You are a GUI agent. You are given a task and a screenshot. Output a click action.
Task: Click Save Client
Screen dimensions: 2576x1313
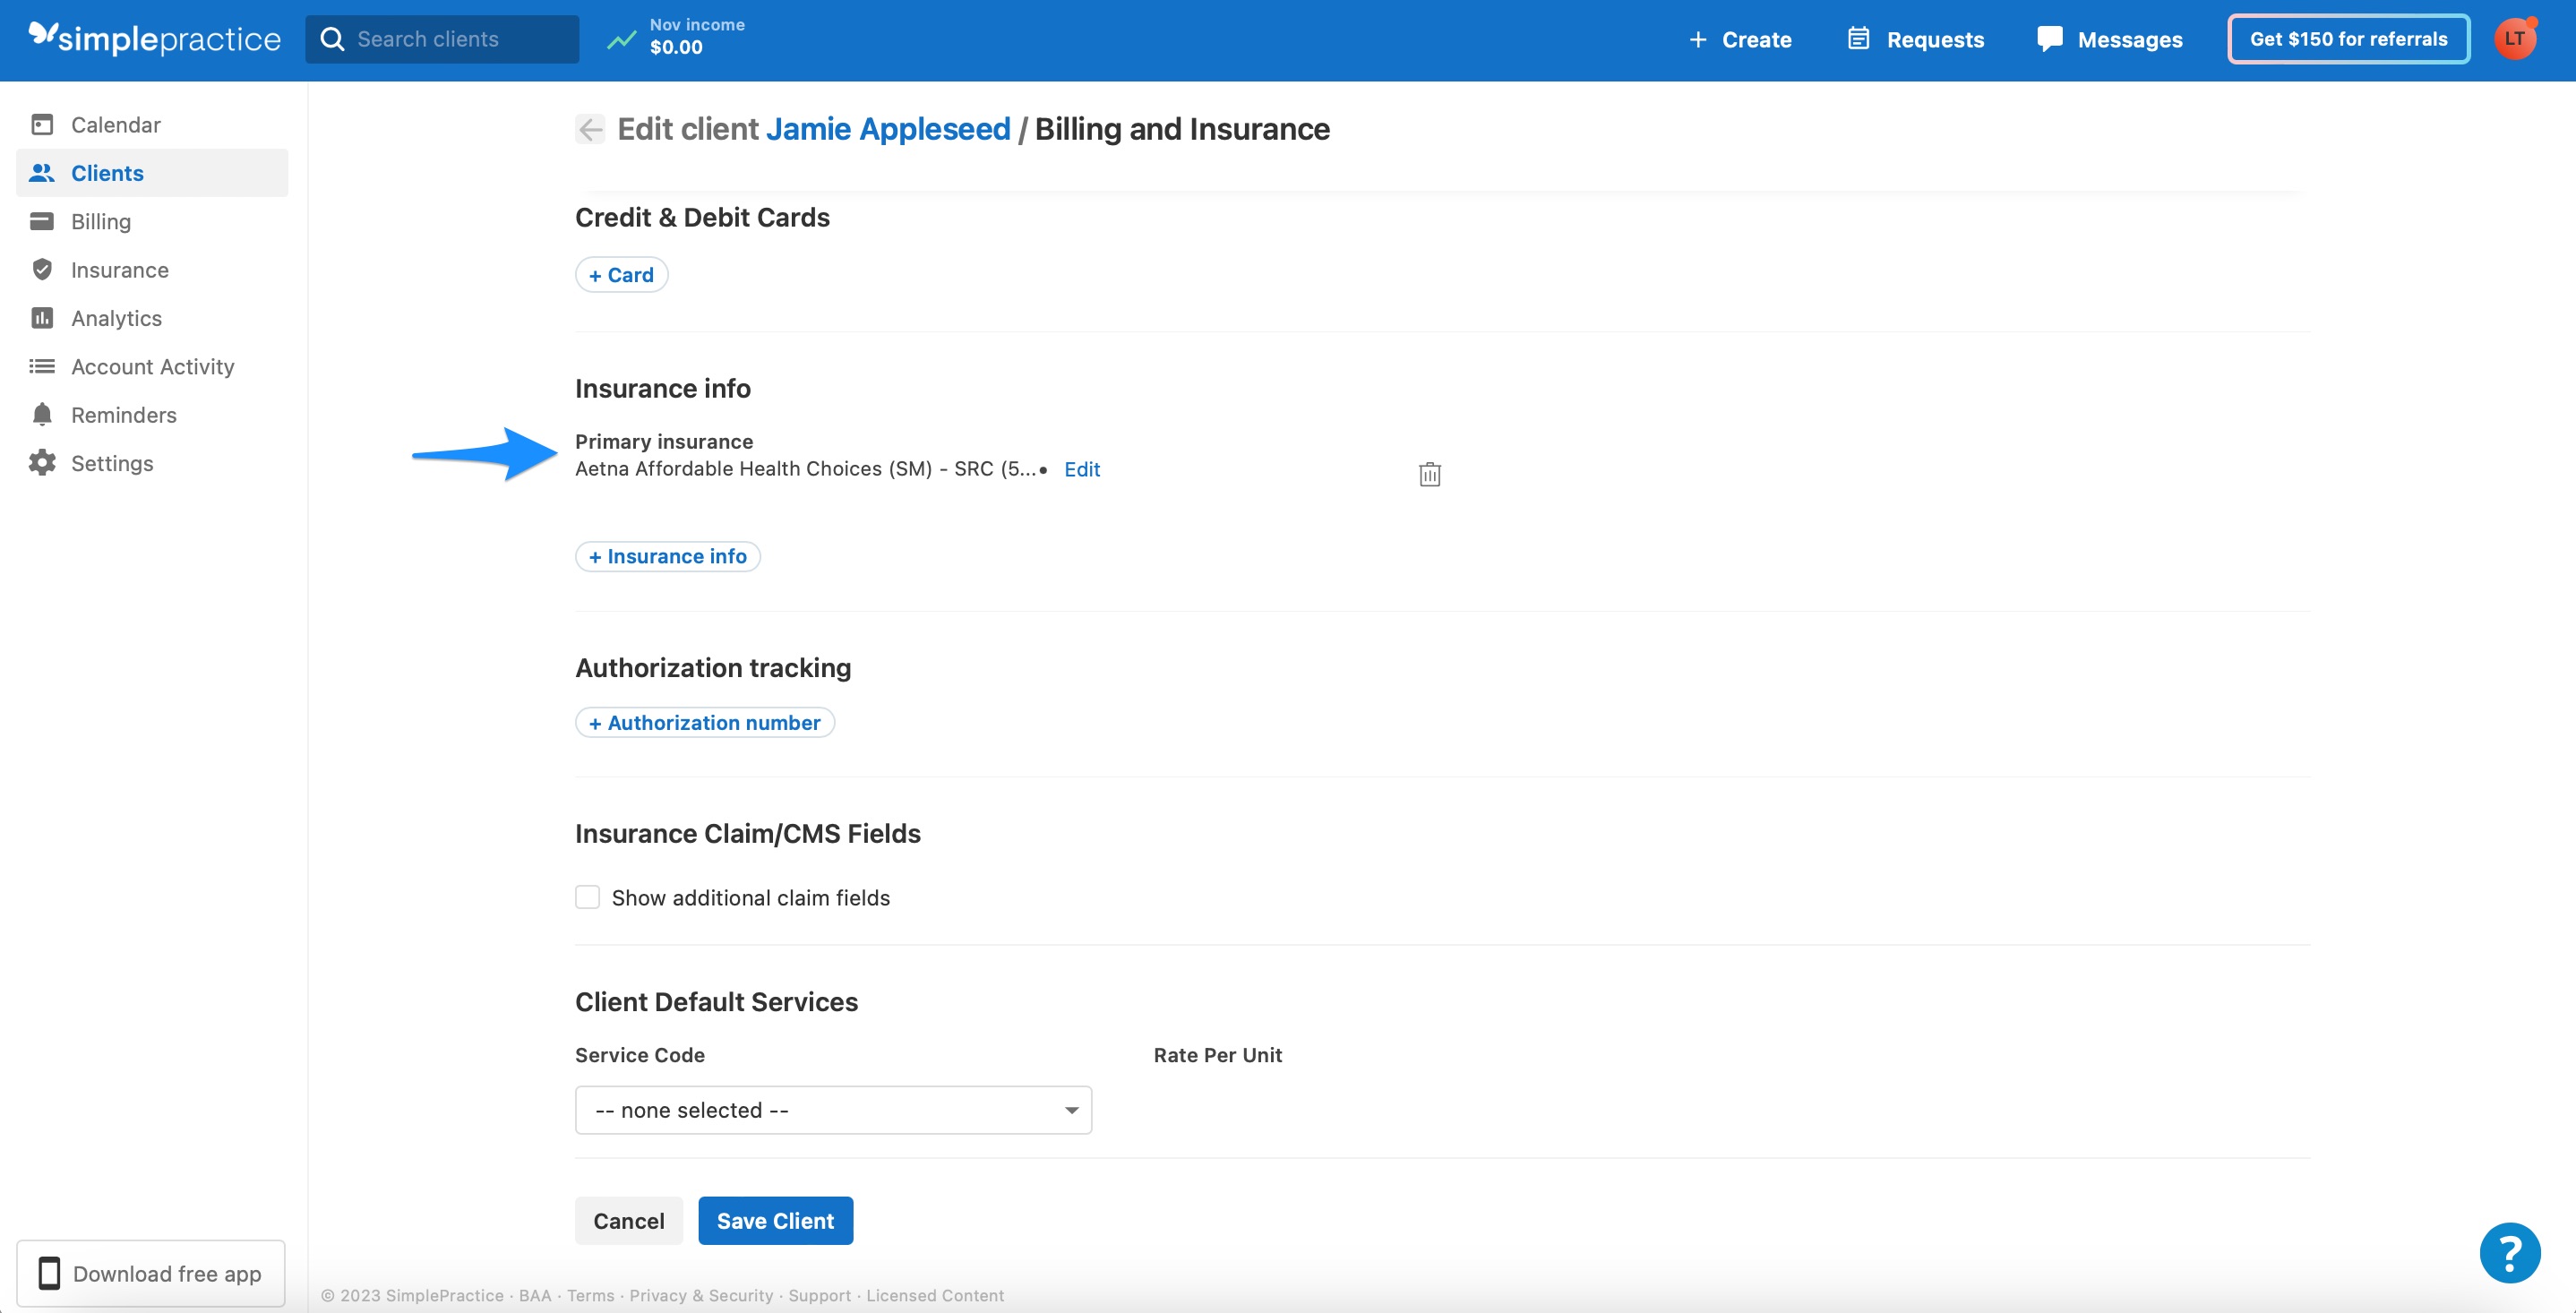pyautogui.click(x=775, y=1220)
